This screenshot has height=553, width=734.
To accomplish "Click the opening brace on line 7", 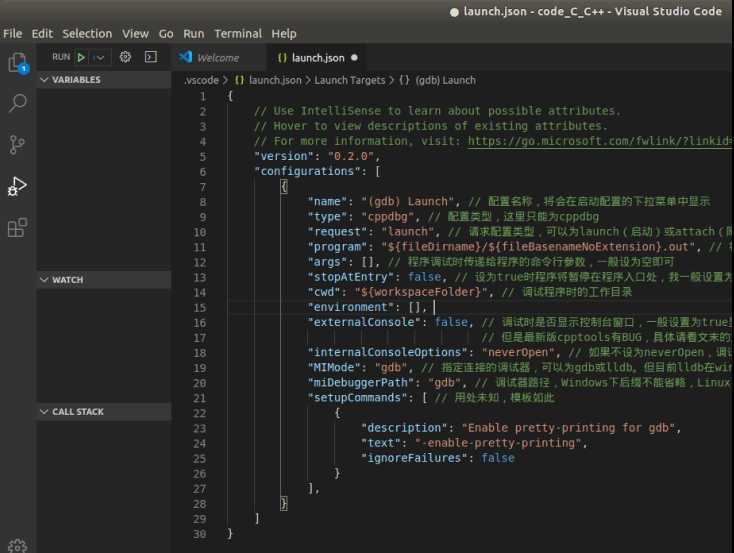I will coord(284,186).
